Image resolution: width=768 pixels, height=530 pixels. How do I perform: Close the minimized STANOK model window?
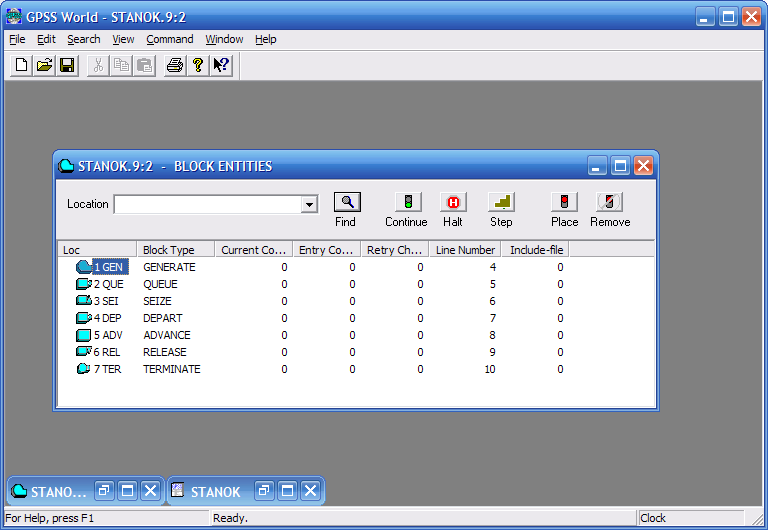coord(311,490)
